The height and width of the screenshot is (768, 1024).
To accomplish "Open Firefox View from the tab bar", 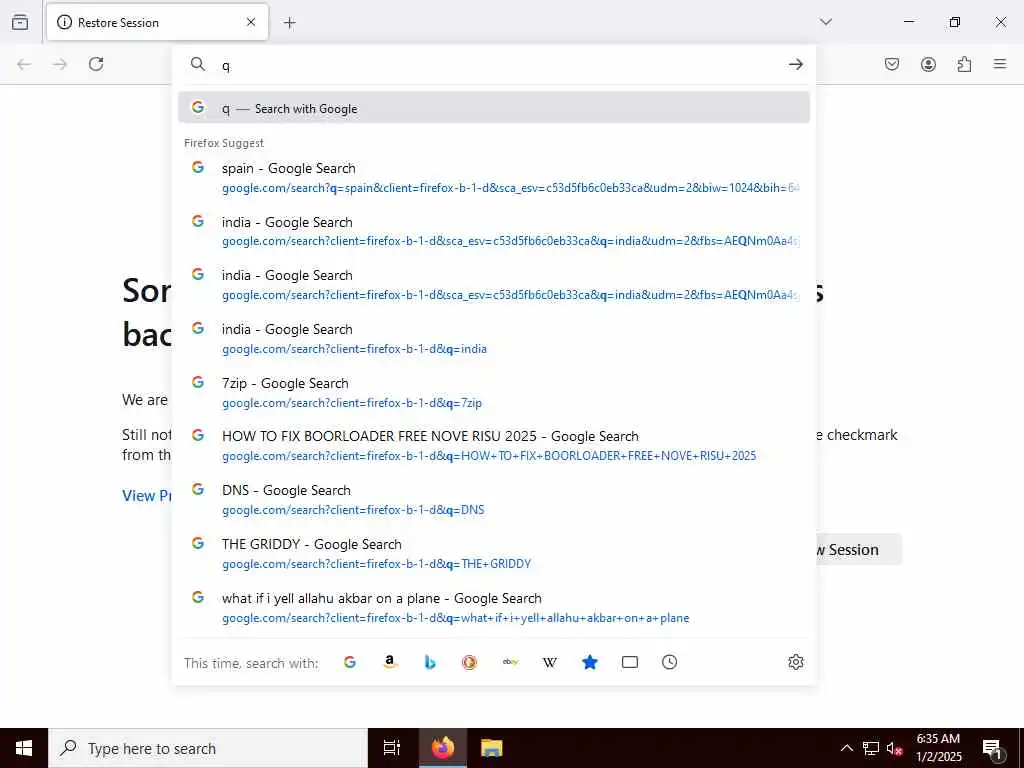I will pyautogui.click(x=20, y=22).
